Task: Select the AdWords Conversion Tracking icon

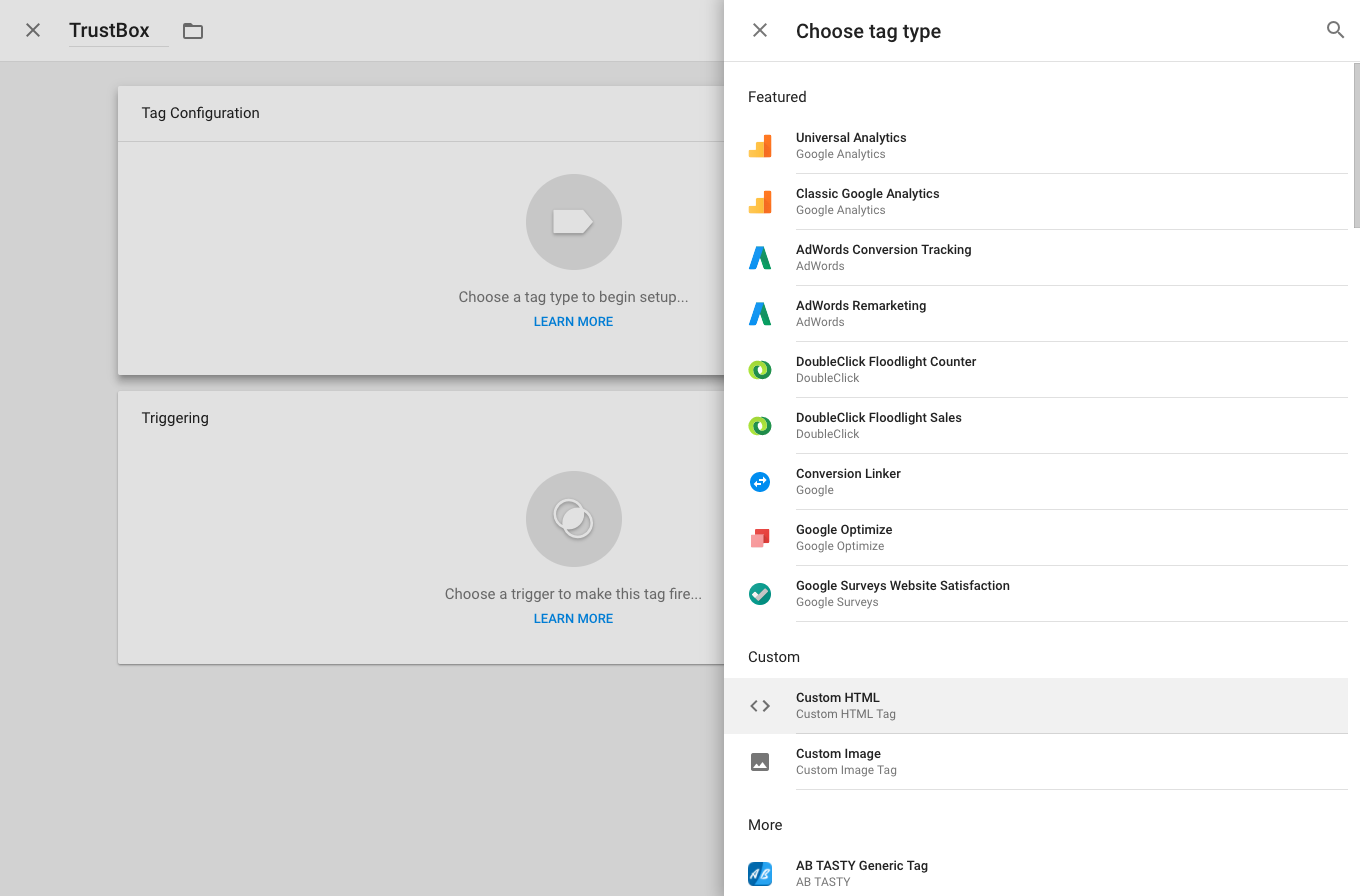Action: coord(760,257)
